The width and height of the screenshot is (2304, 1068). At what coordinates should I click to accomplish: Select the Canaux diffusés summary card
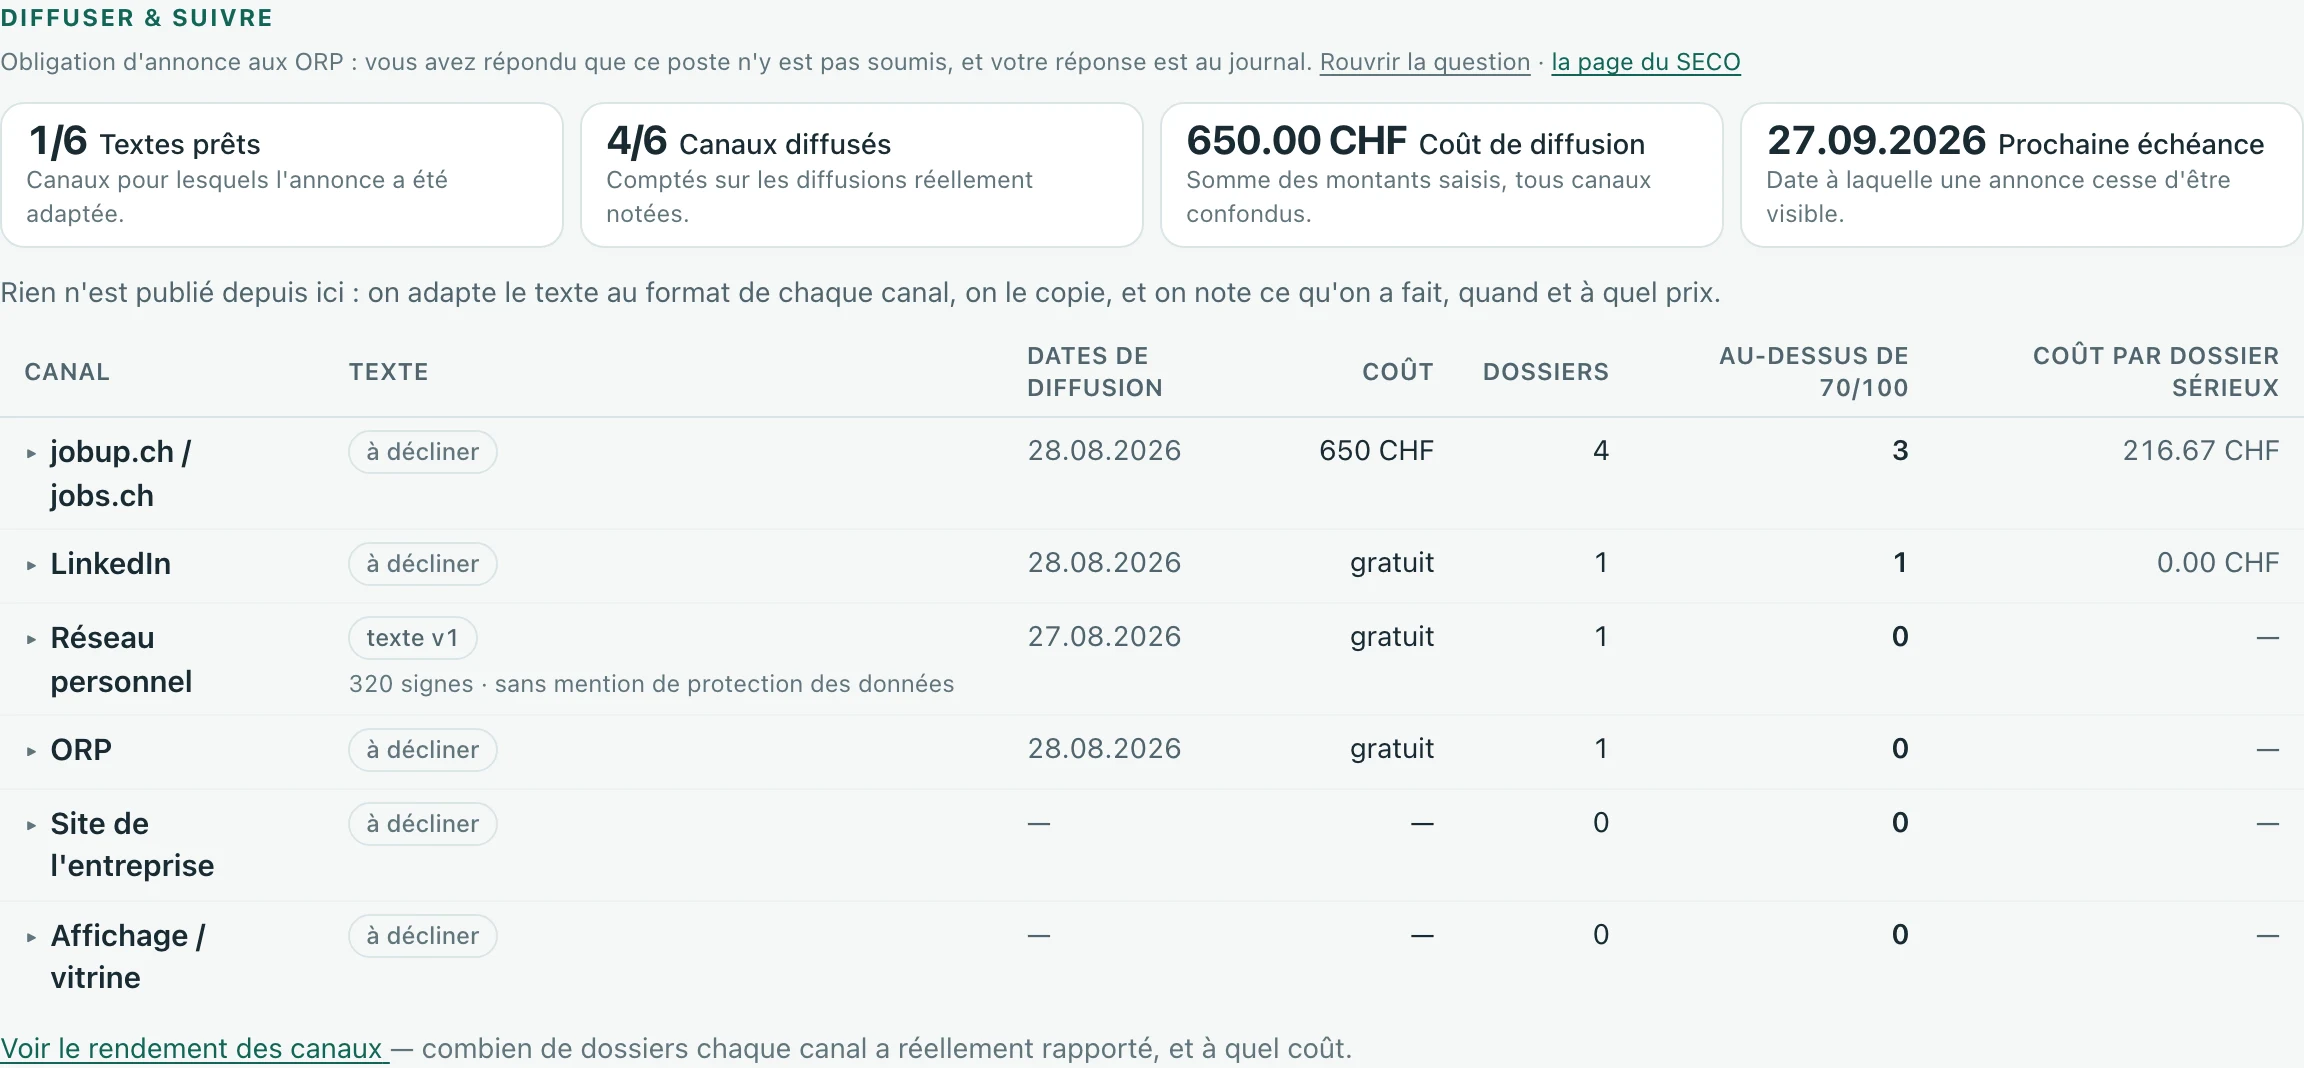[862, 175]
